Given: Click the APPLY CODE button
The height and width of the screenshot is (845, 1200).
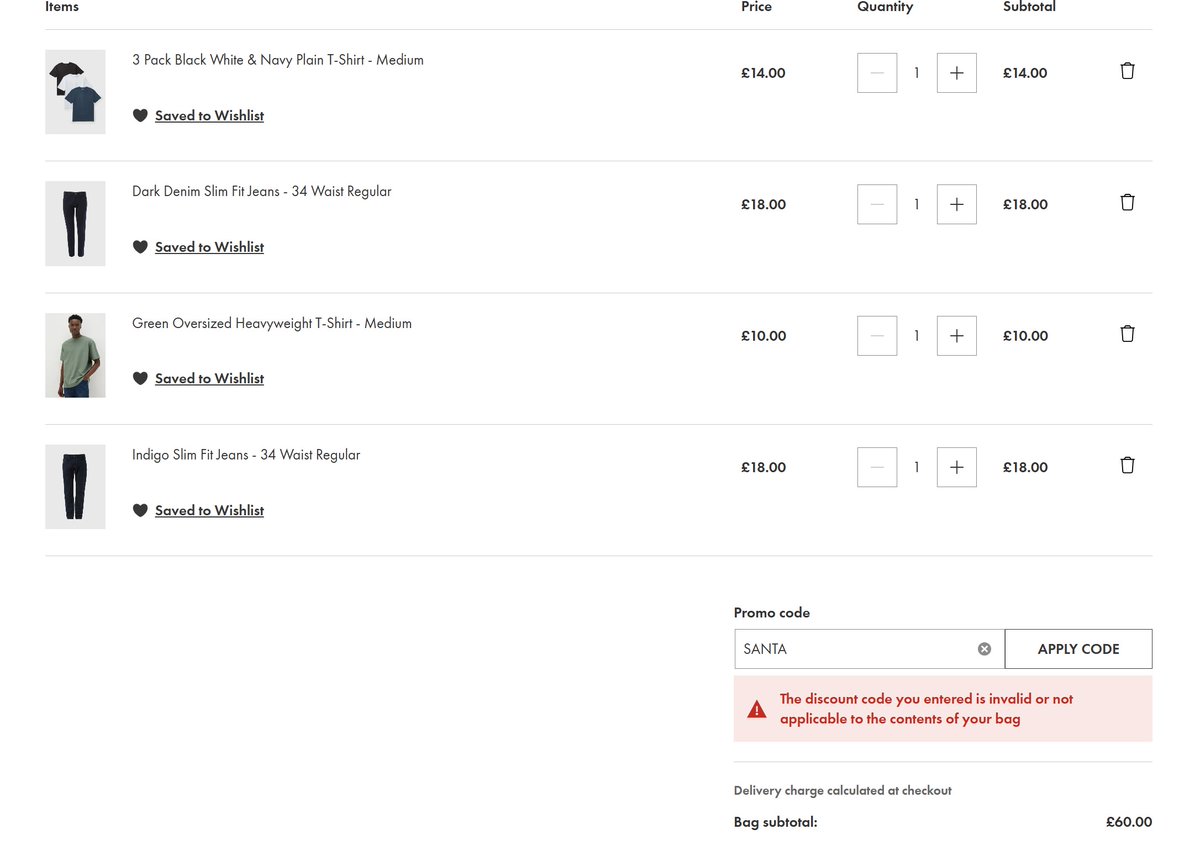Looking at the screenshot, I should point(1078,649).
